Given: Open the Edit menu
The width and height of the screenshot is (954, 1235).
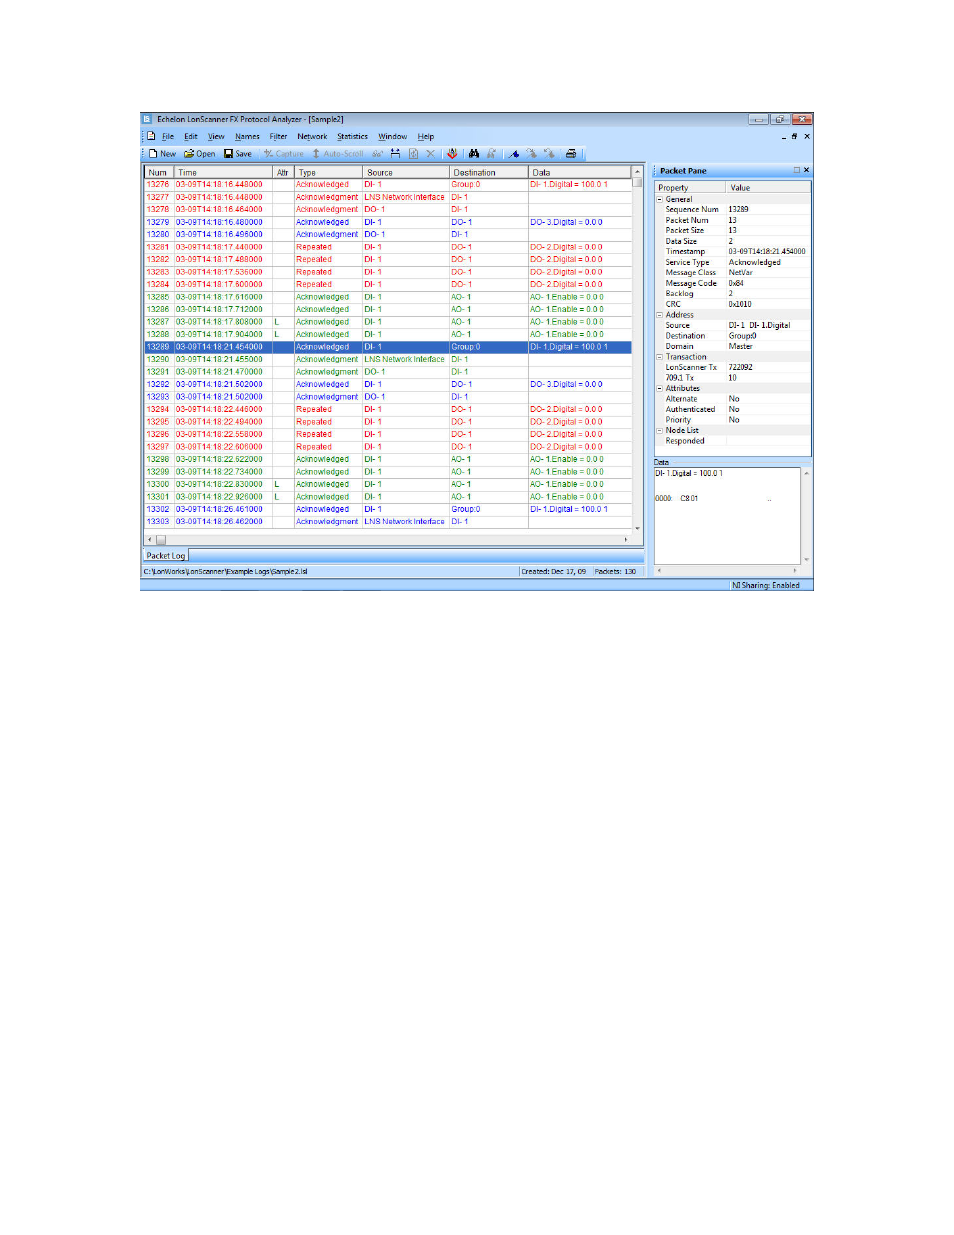Looking at the screenshot, I should coord(191,137).
